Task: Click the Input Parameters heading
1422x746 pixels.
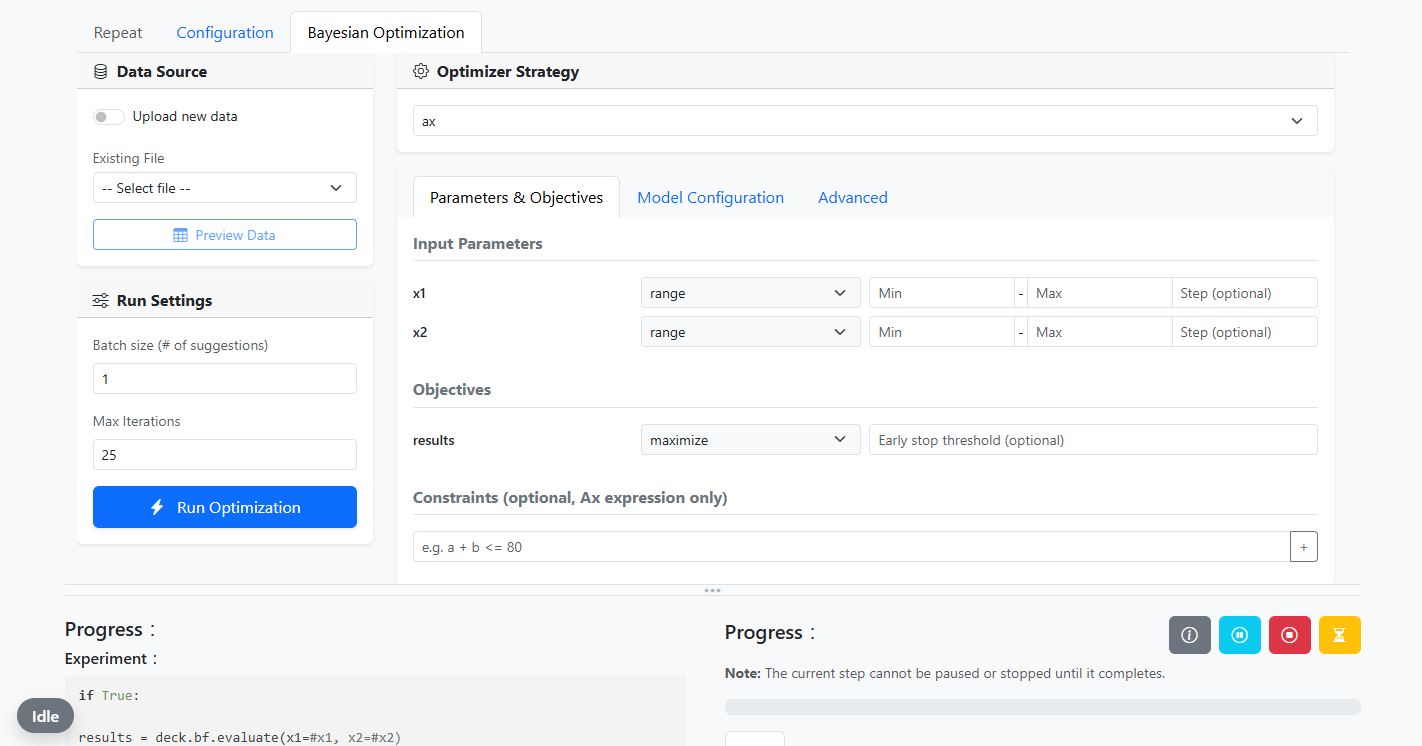Action: [478, 244]
